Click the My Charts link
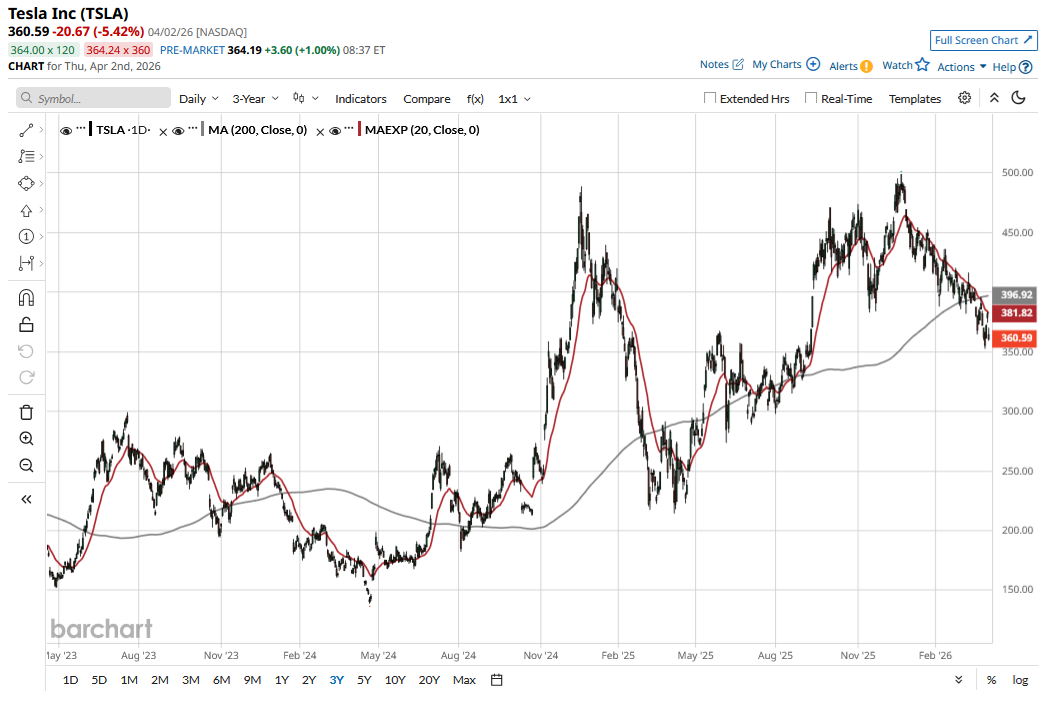Screen dimensions: 1050x705 [777, 64]
